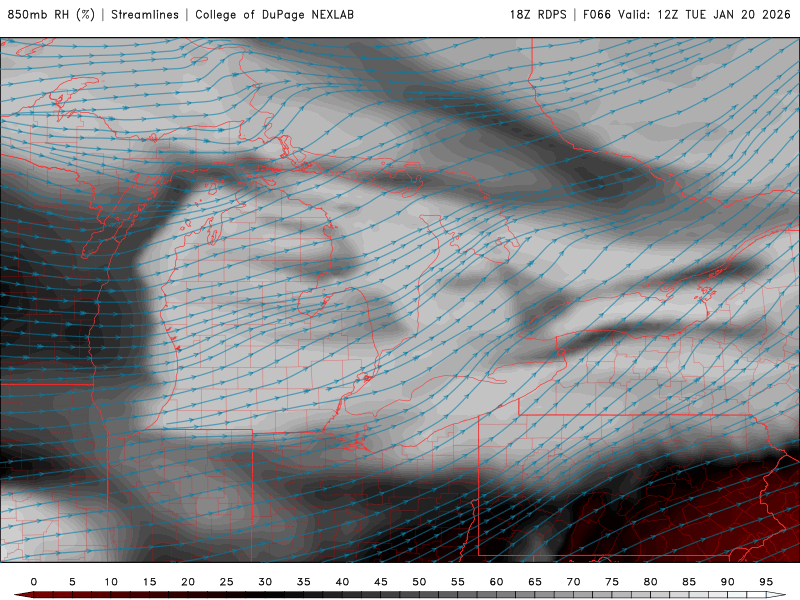Click the '35' value on the color scale
Image resolution: width=800 pixels, height=600 pixels.
click(x=304, y=582)
